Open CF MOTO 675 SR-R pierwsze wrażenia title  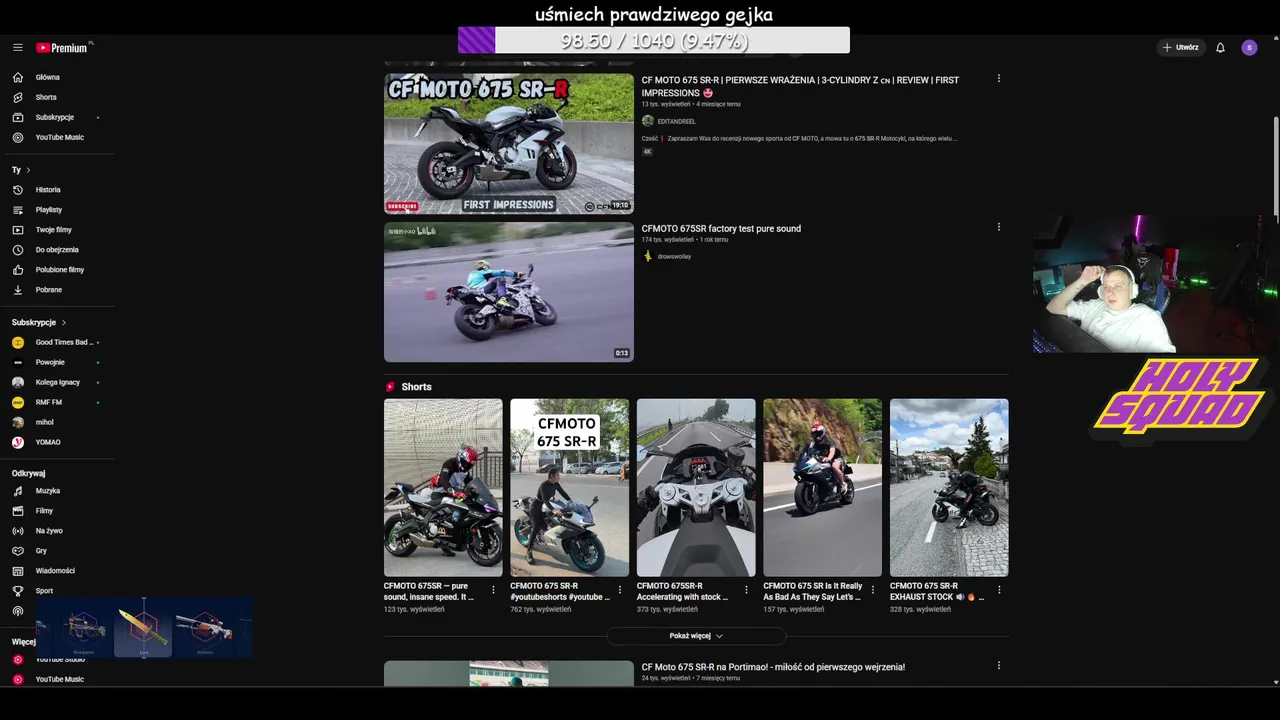tap(800, 86)
